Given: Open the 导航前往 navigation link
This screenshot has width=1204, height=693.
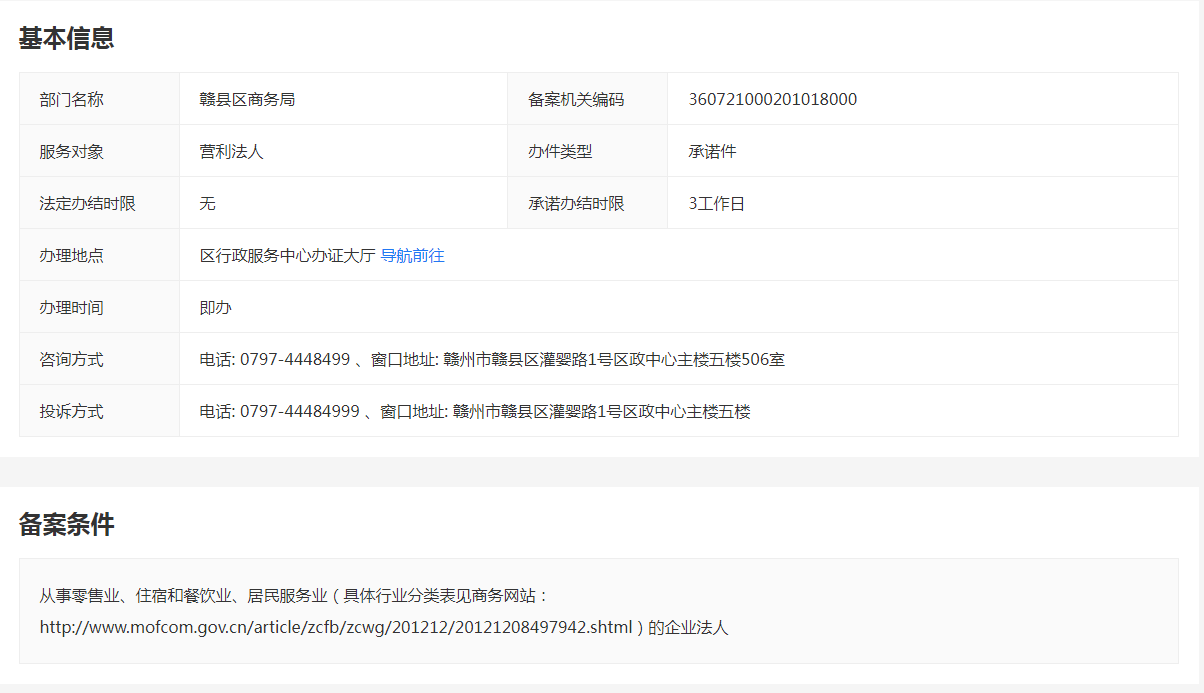Looking at the screenshot, I should [412, 256].
